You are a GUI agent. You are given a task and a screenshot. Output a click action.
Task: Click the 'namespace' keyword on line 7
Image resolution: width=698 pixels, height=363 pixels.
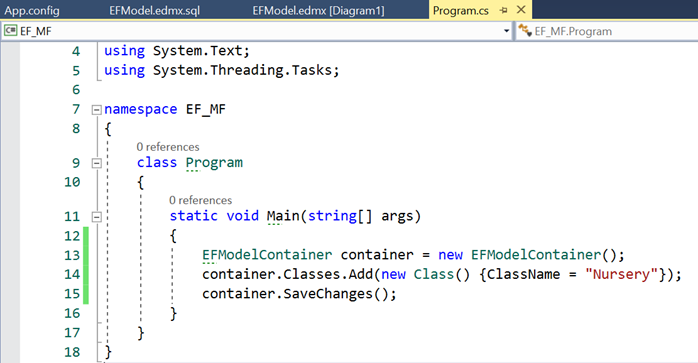[141, 110]
